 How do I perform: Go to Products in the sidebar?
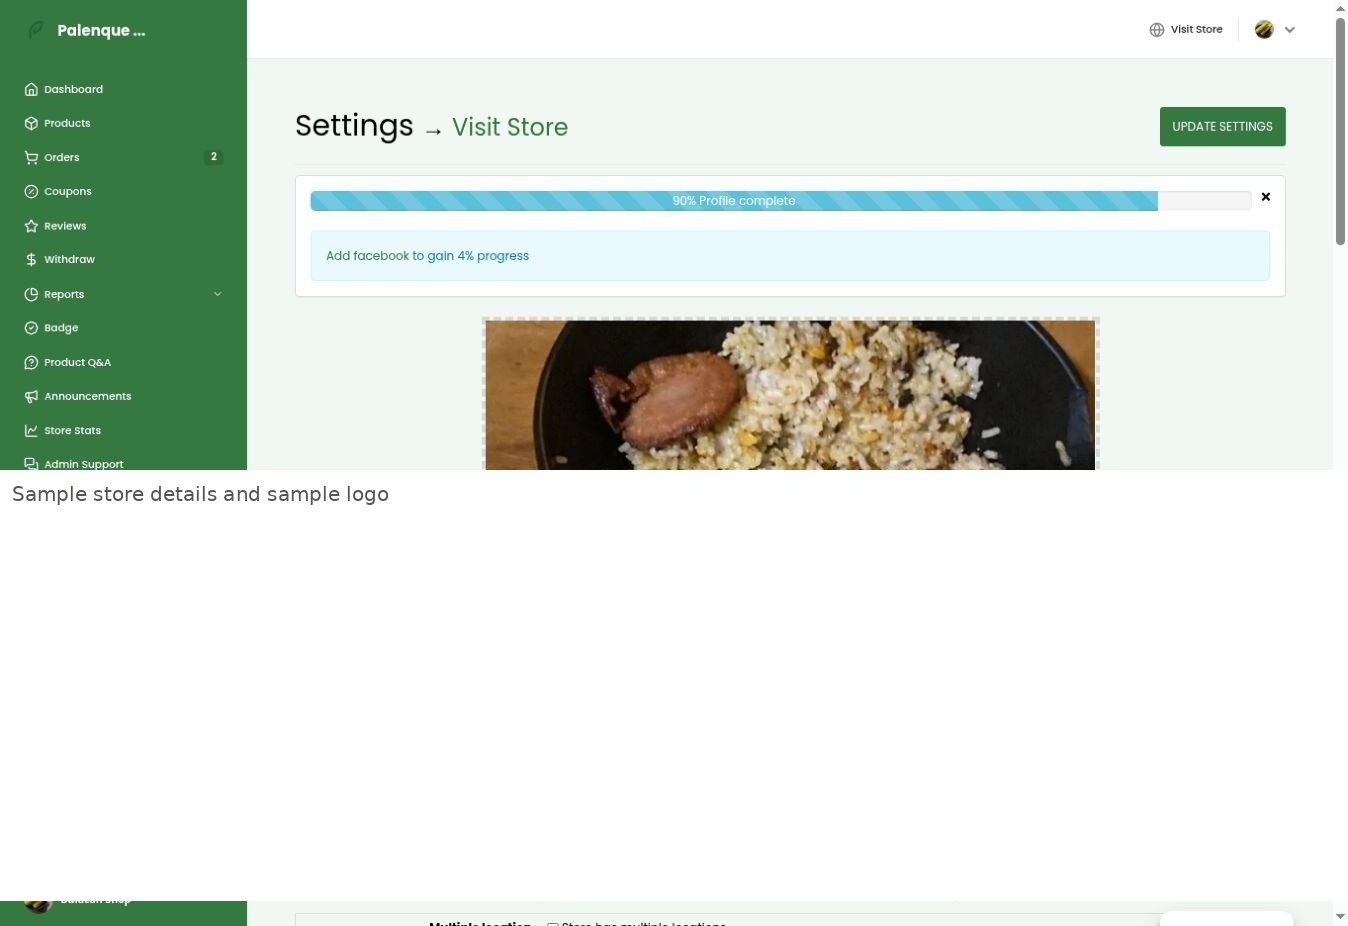tap(67, 123)
